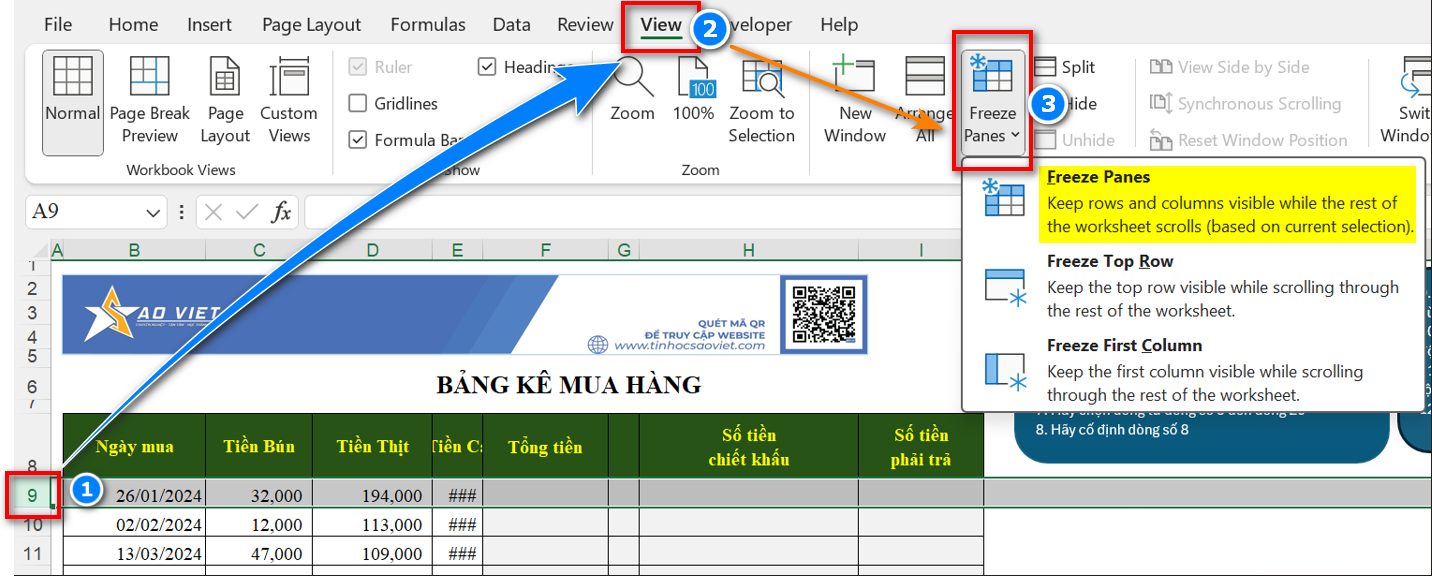Select row 9 header
The height and width of the screenshot is (576, 1432).
(x=33, y=495)
